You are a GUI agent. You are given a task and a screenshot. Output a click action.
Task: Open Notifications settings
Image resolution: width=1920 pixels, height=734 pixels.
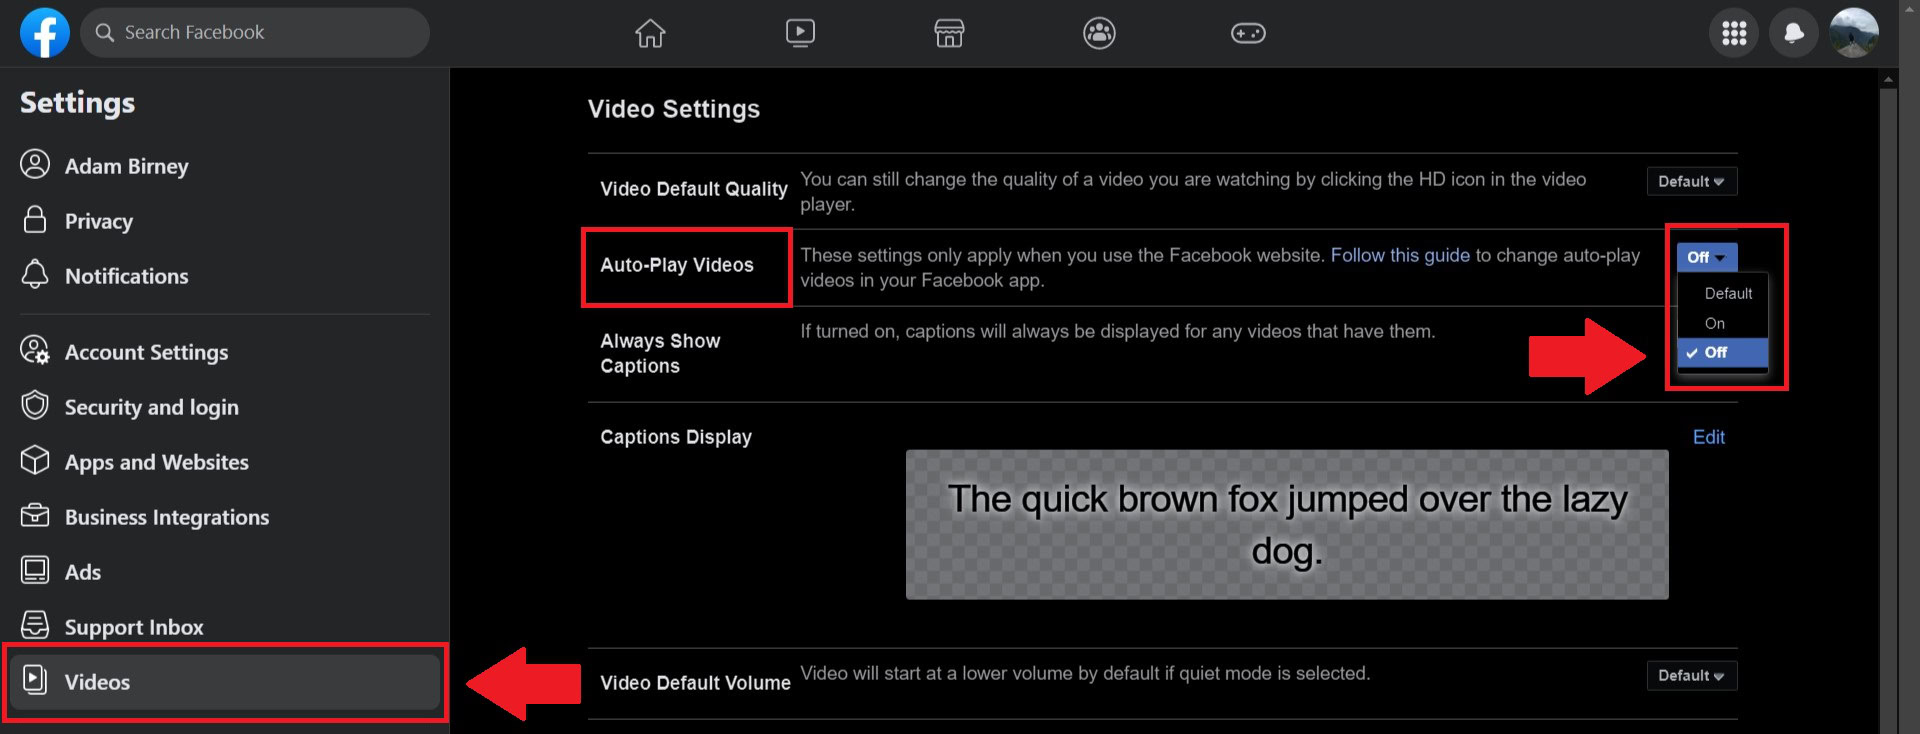pos(225,275)
